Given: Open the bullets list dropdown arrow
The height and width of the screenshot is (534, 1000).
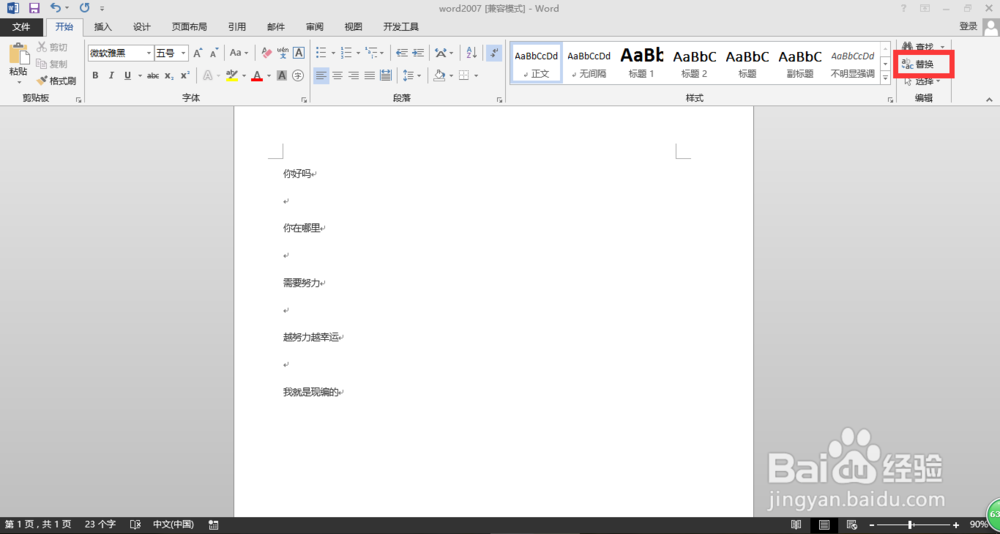Looking at the screenshot, I should pyautogui.click(x=334, y=53).
